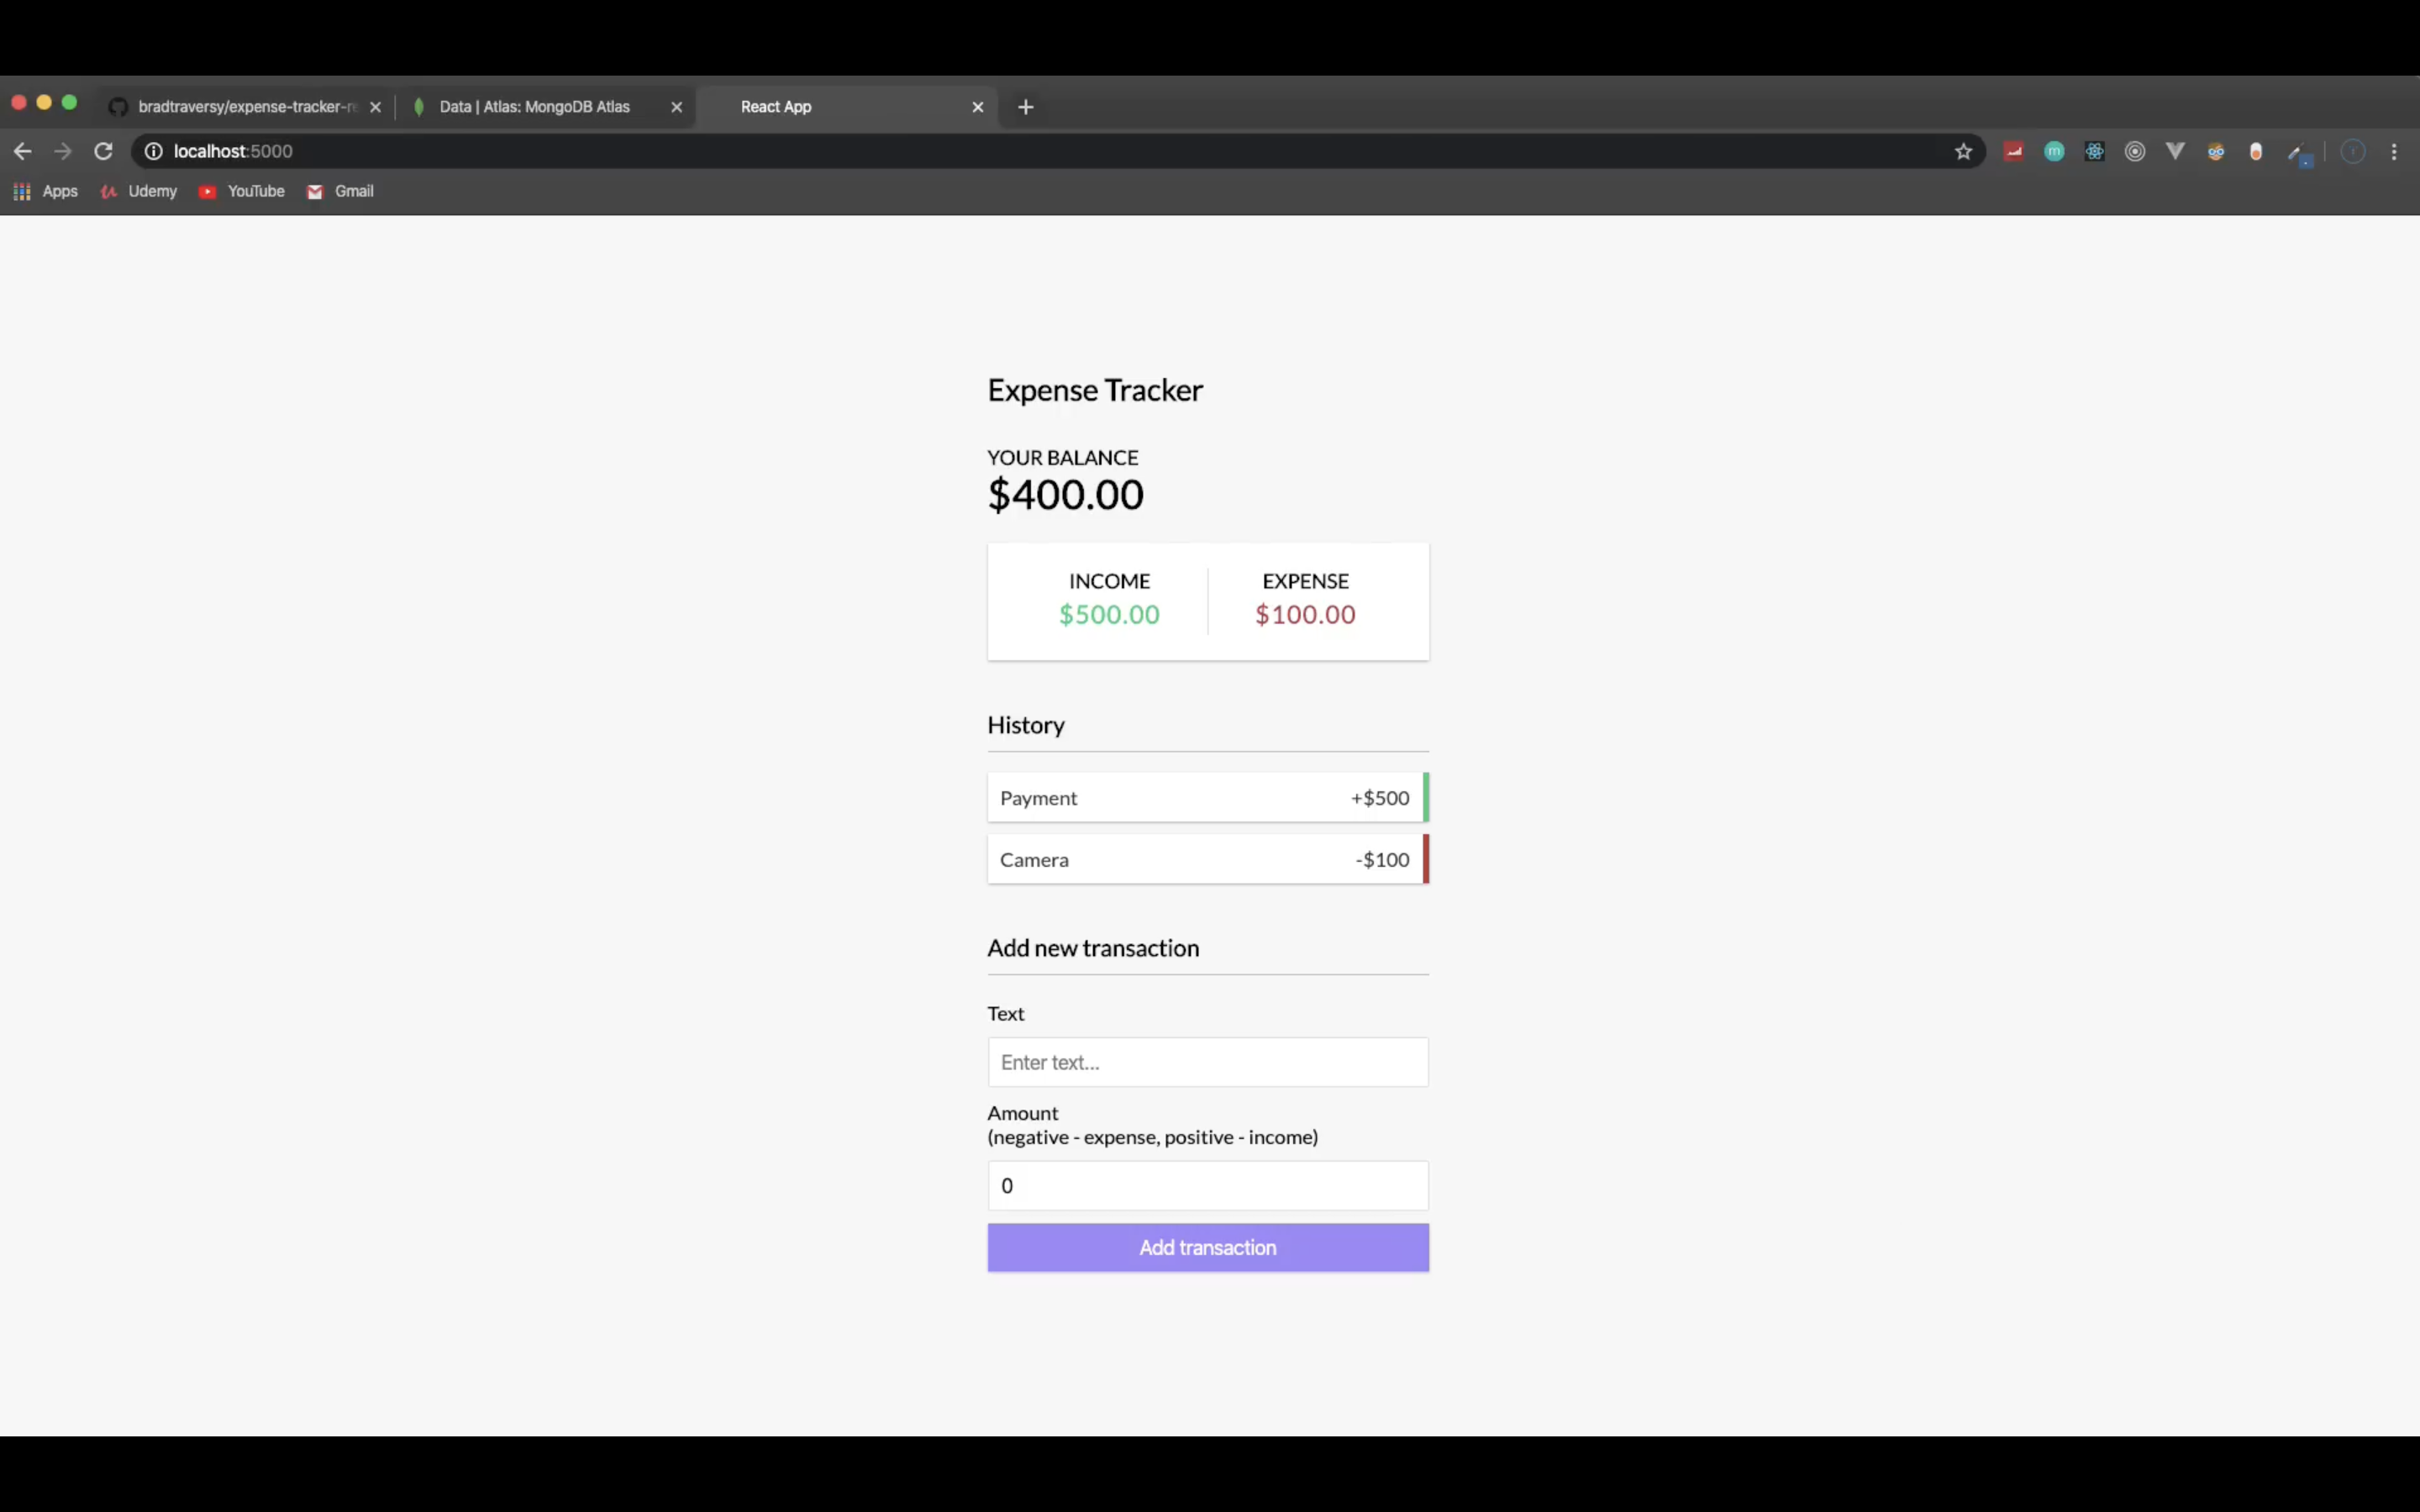The width and height of the screenshot is (2420, 1512).
Task: Focus the 'Enter text...' input field
Action: pos(1207,1062)
